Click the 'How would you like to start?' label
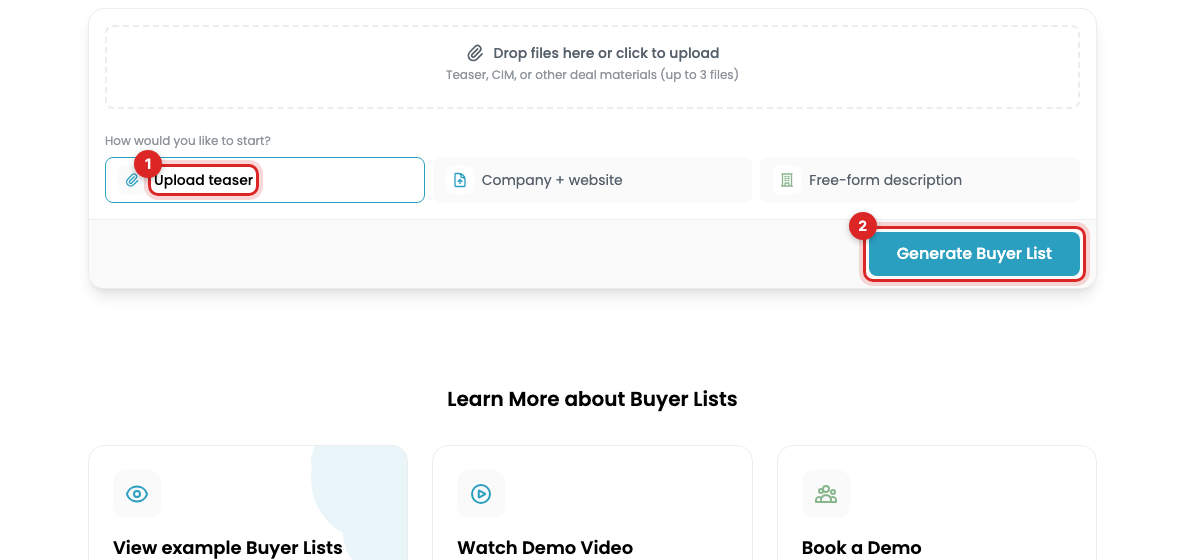The image size is (1185, 560). (x=187, y=141)
